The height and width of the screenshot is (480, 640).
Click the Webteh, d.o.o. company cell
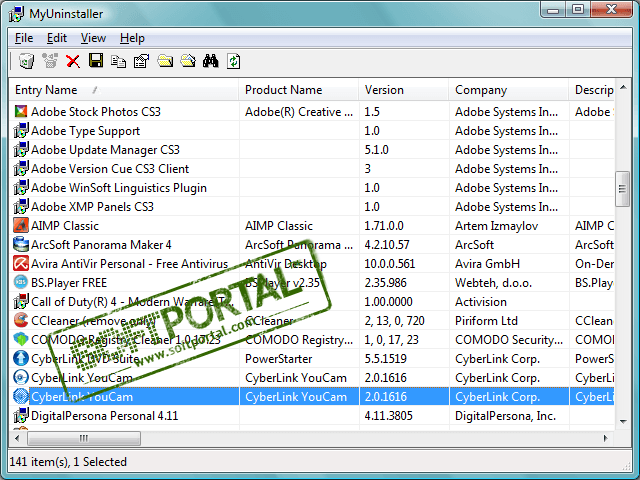coord(493,282)
